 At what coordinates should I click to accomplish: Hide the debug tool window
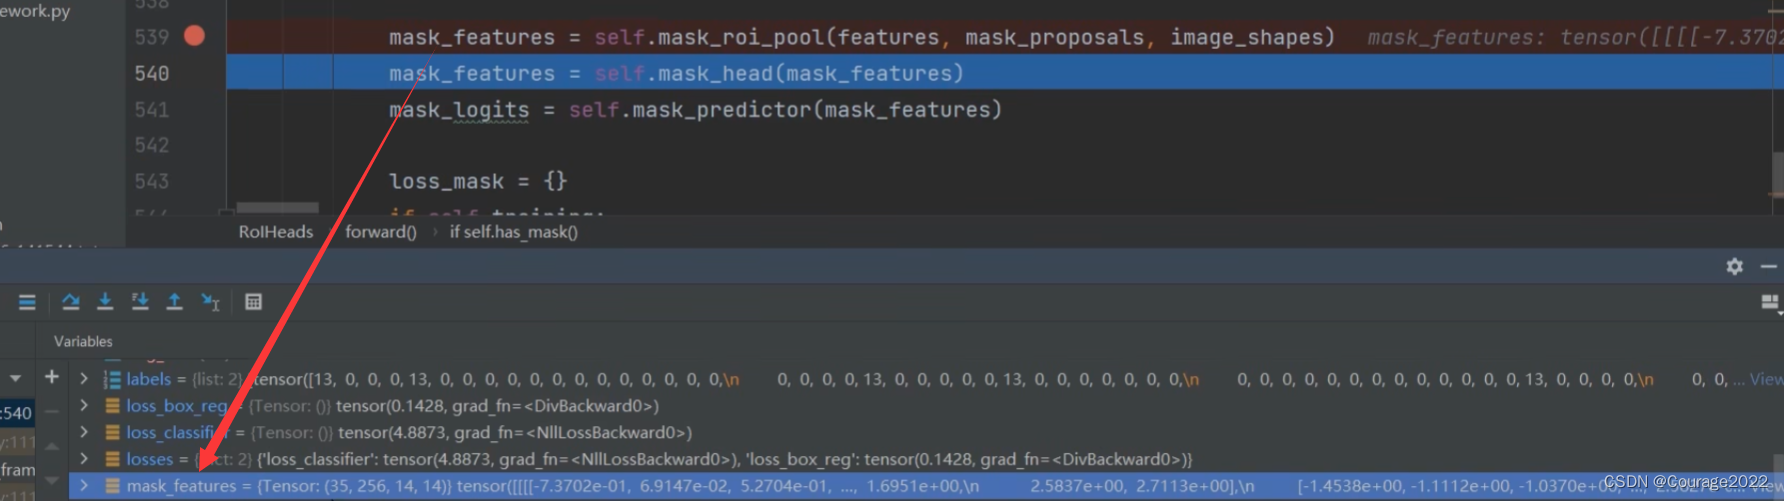pos(1768,266)
